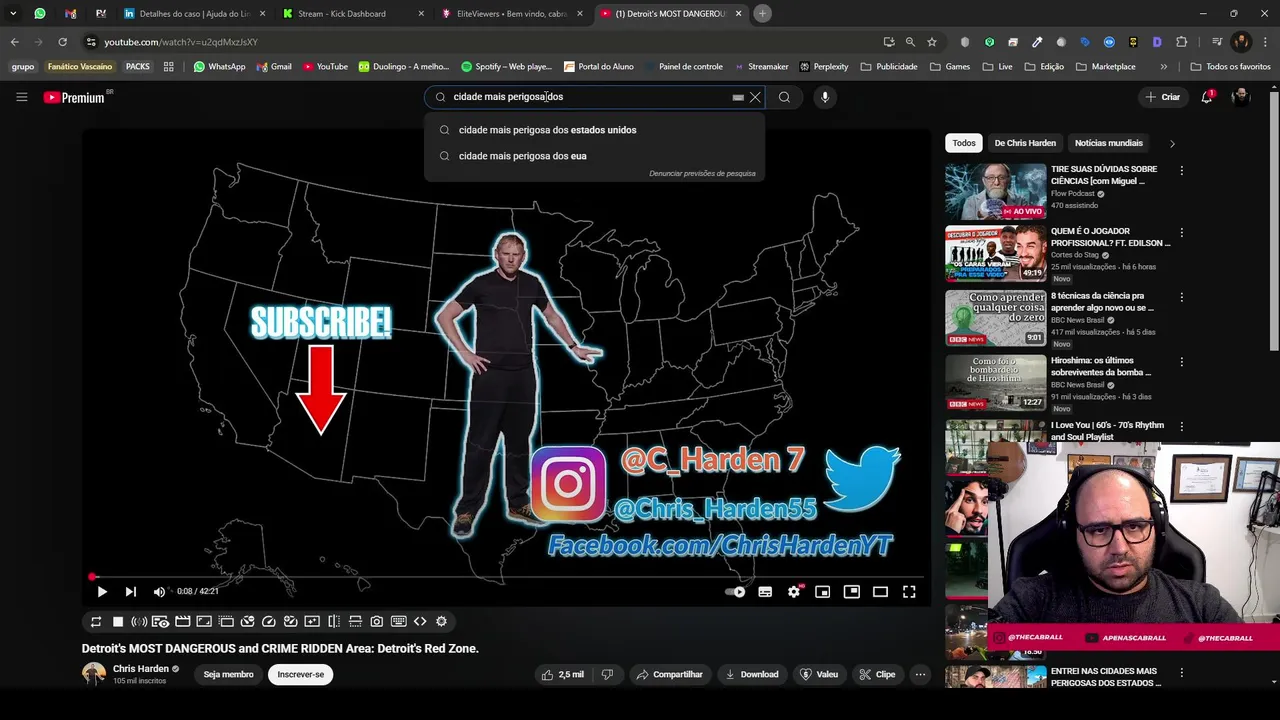Click the Seja membro button
1280x720 pixels.
pyautogui.click(x=229, y=674)
